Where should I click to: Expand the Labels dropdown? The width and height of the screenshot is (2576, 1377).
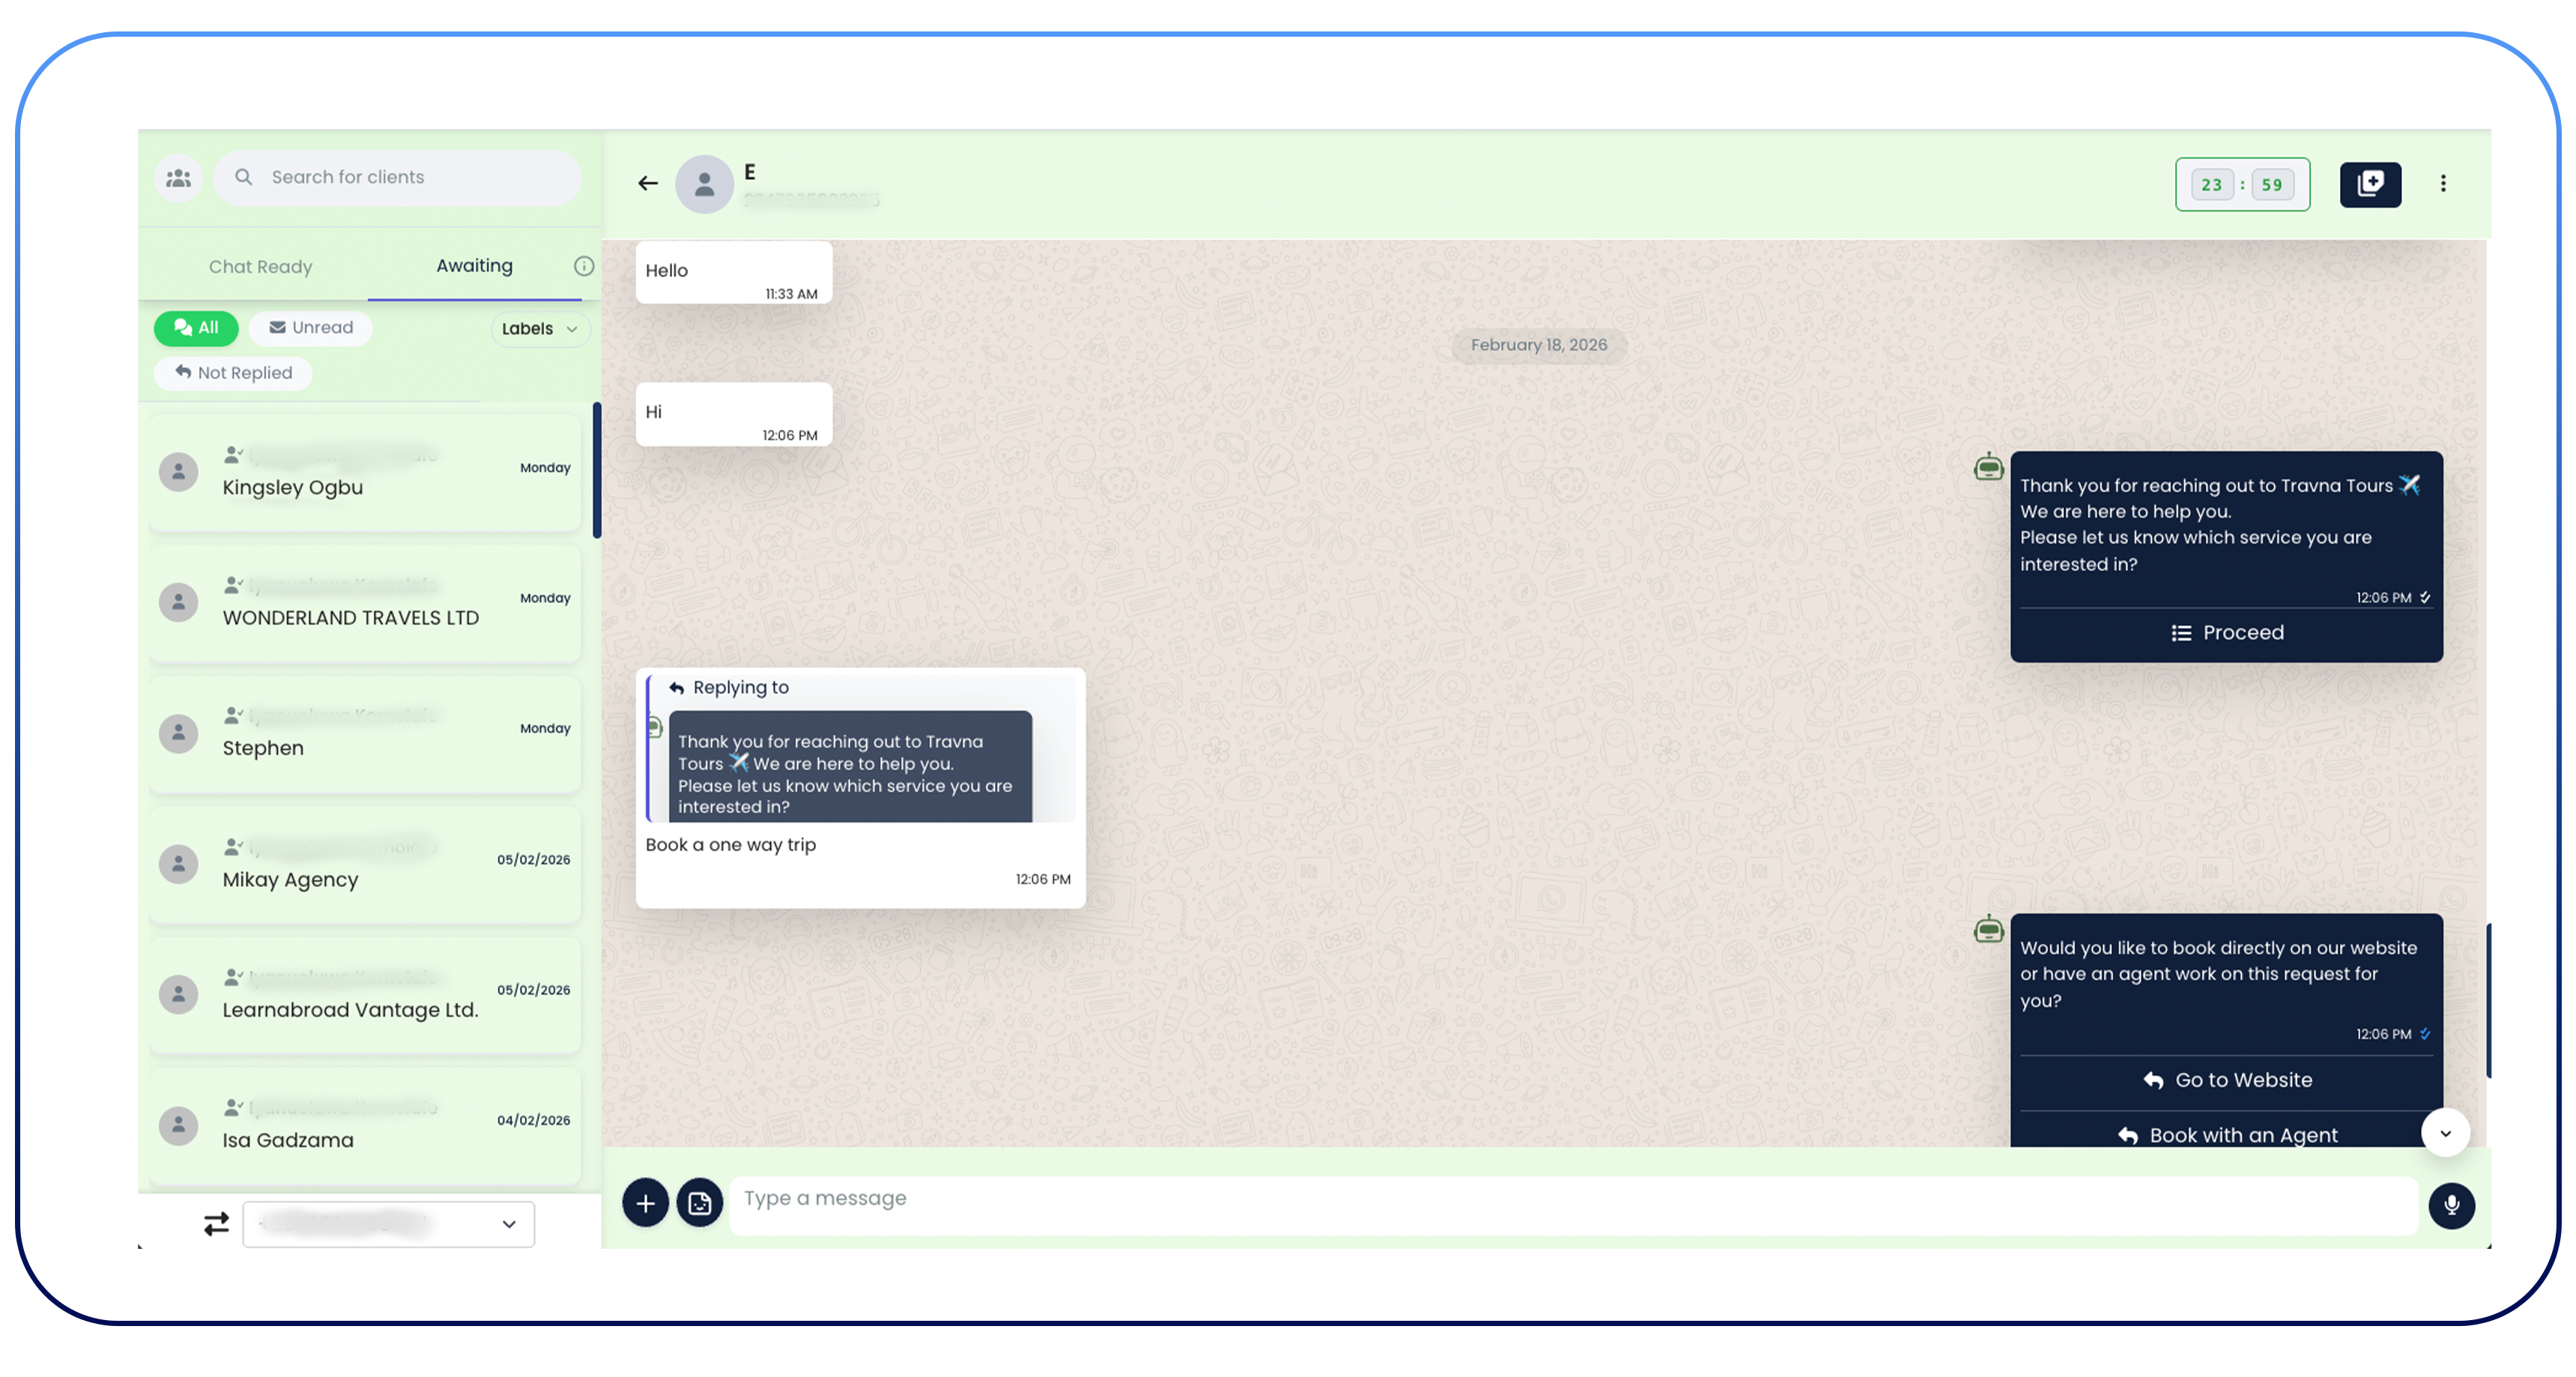click(x=539, y=329)
